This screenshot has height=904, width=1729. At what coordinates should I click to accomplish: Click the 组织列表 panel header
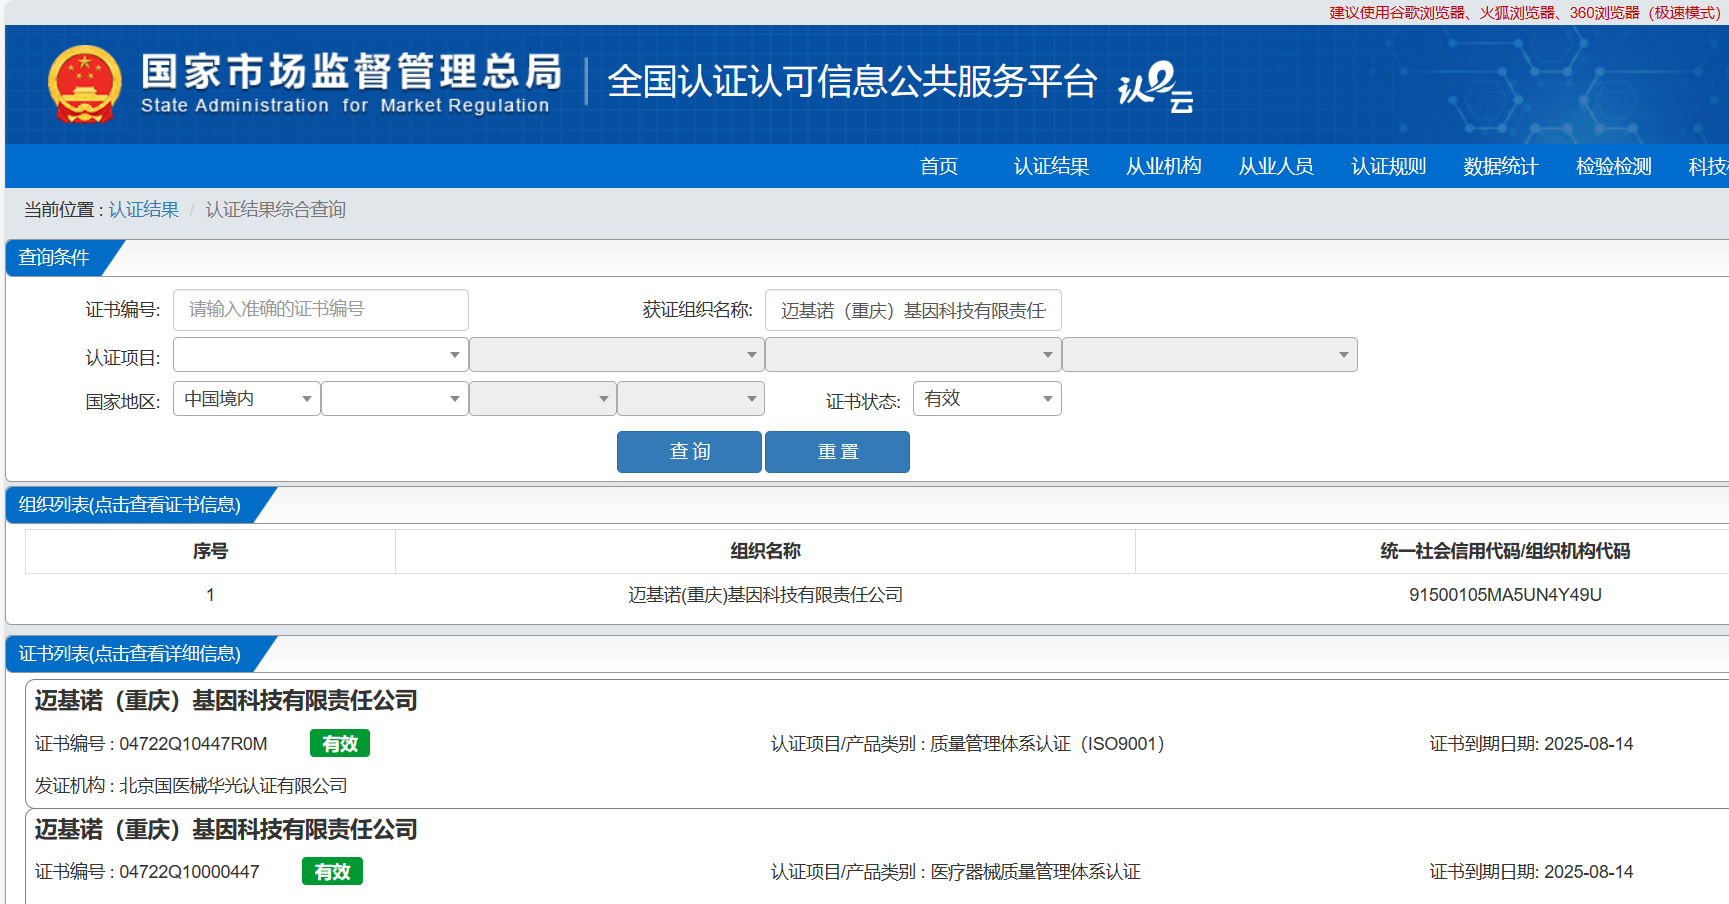(x=130, y=505)
